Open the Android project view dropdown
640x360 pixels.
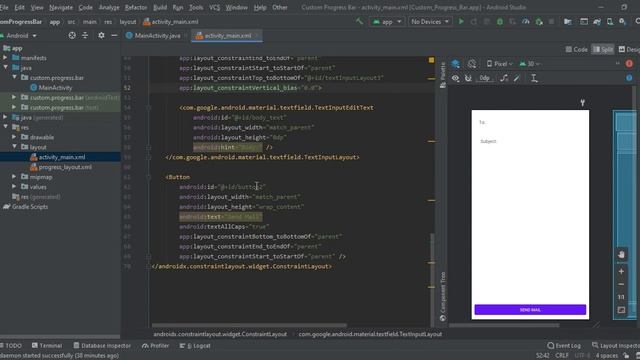(20, 36)
